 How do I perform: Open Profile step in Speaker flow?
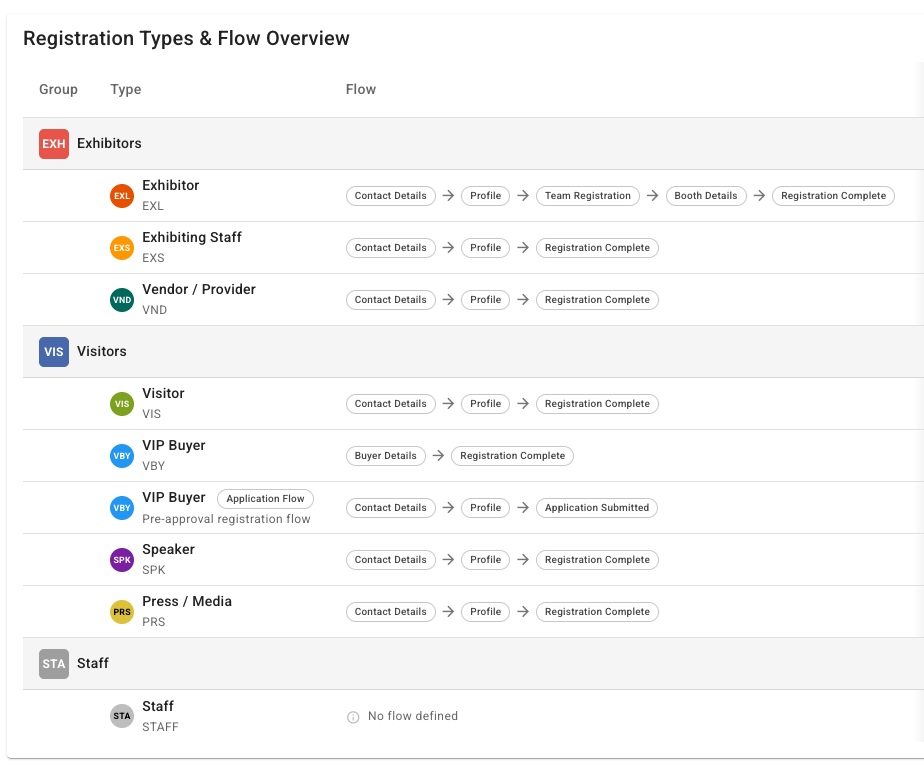tap(486, 560)
